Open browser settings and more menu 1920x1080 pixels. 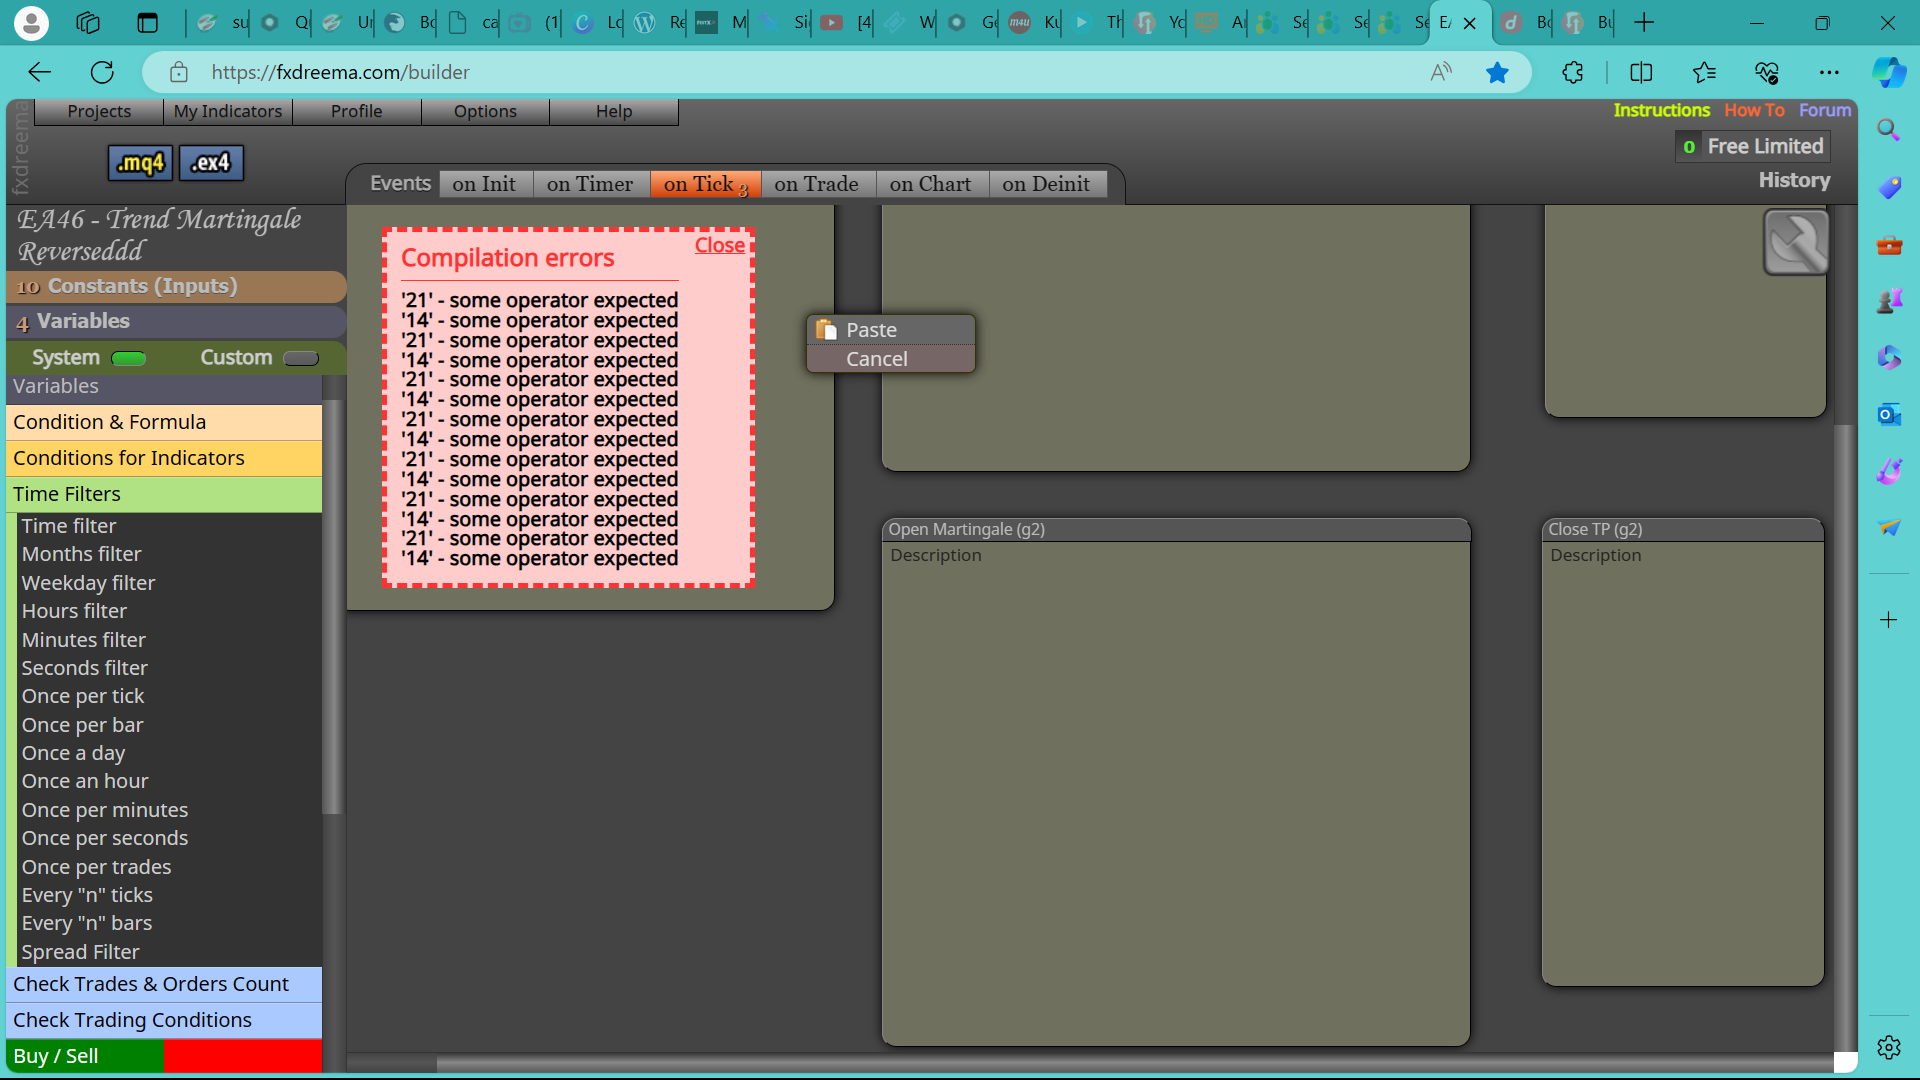click(x=1829, y=72)
